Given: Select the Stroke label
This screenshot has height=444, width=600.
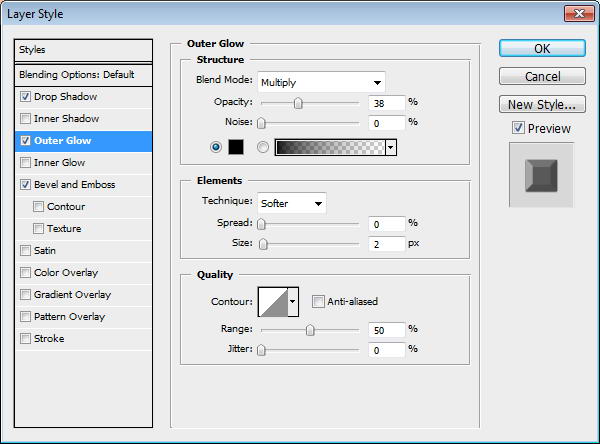Looking at the screenshot, I should pos(49,339).
